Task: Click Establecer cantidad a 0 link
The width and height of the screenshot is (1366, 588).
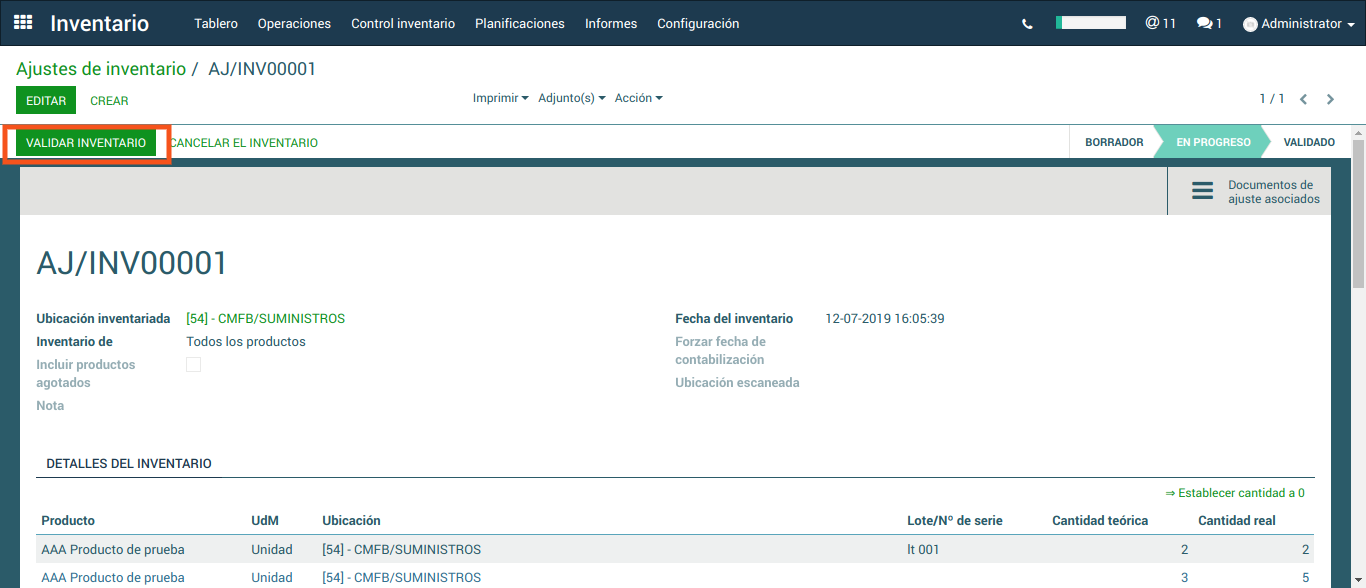Action: click(1235, 493)
